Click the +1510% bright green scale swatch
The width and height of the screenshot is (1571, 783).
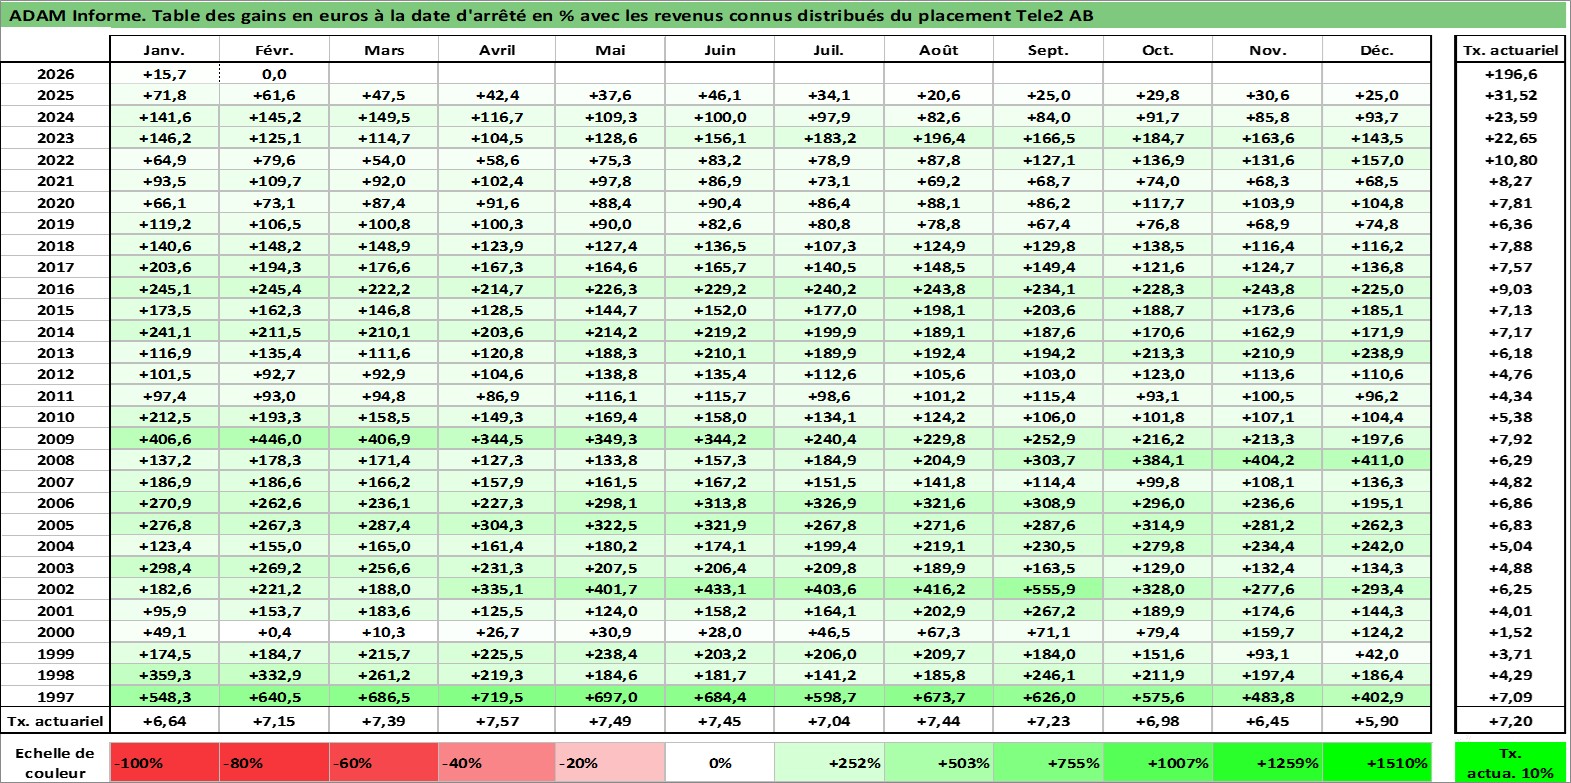coord(1377,762)
